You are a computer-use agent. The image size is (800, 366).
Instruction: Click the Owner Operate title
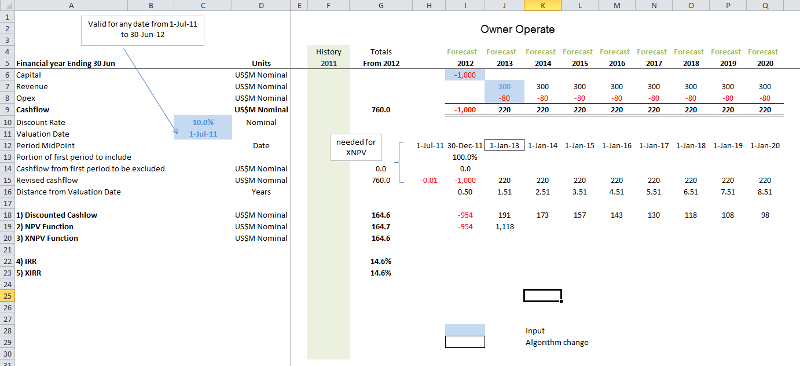(517, 30)
